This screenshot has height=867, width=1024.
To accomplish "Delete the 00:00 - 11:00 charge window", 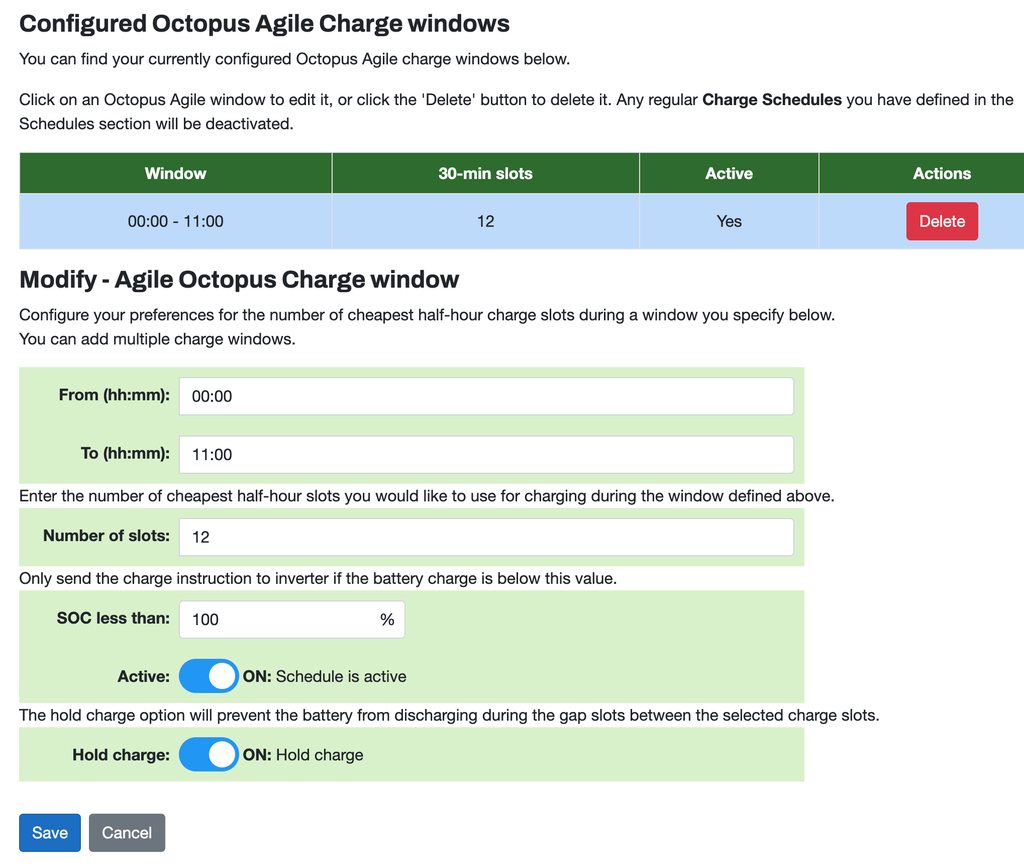I will (x=941, y=221).
